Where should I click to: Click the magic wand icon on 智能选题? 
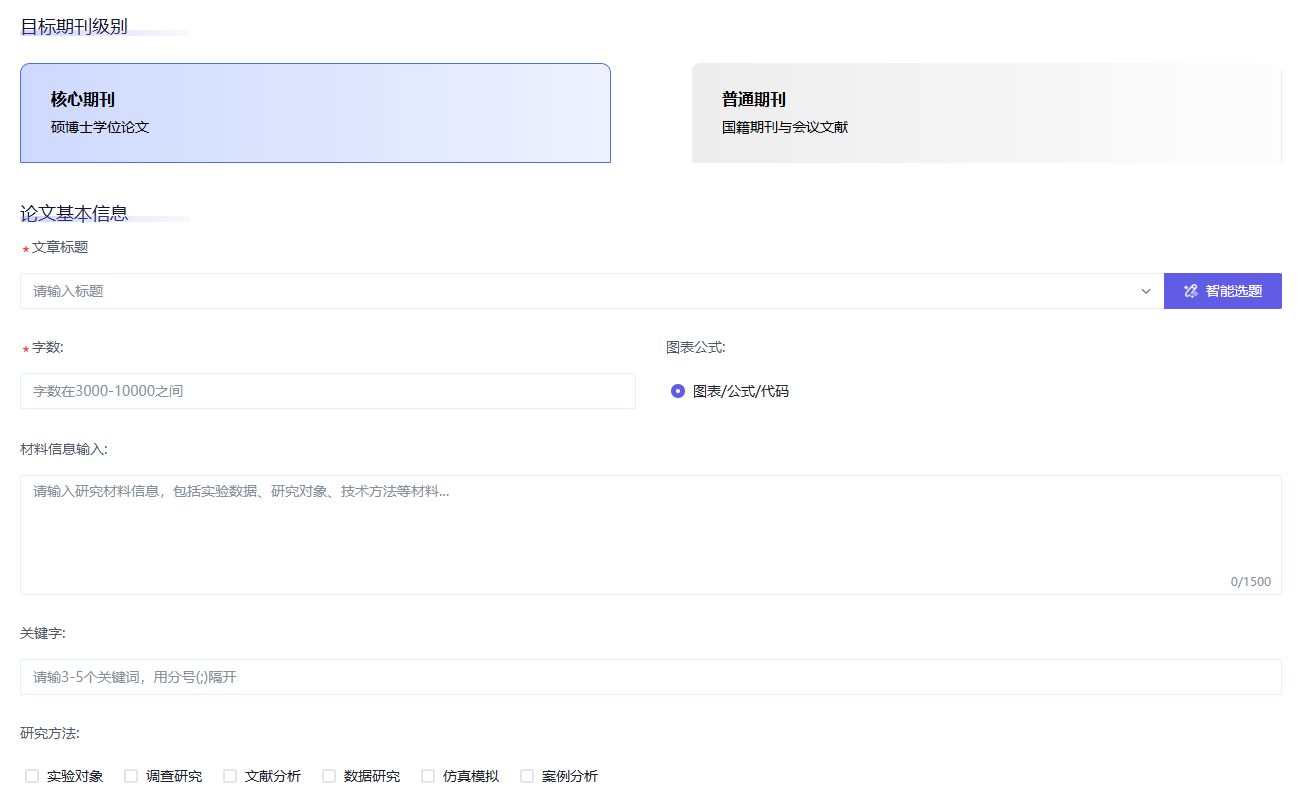pos(1190,291)
